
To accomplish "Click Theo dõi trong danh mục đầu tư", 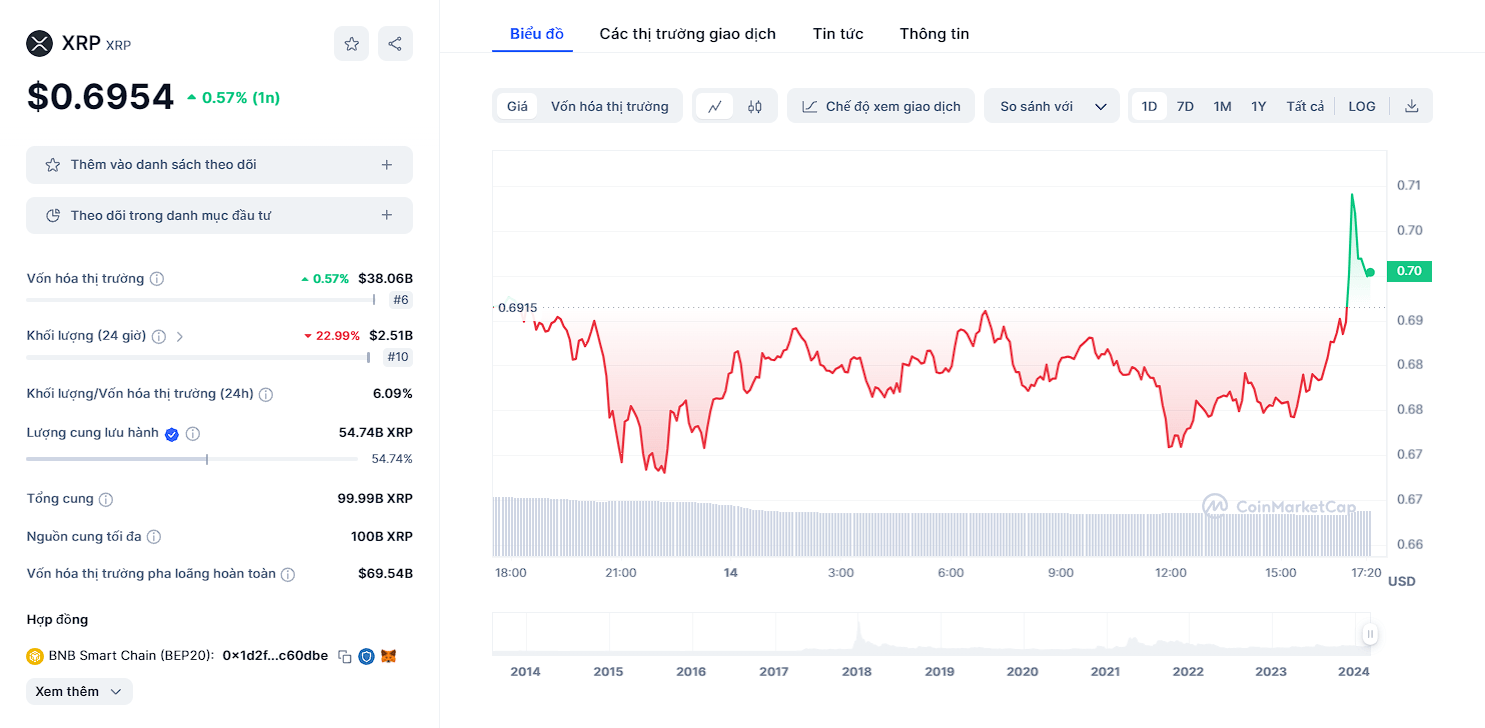I will click(x=219, y=215).
